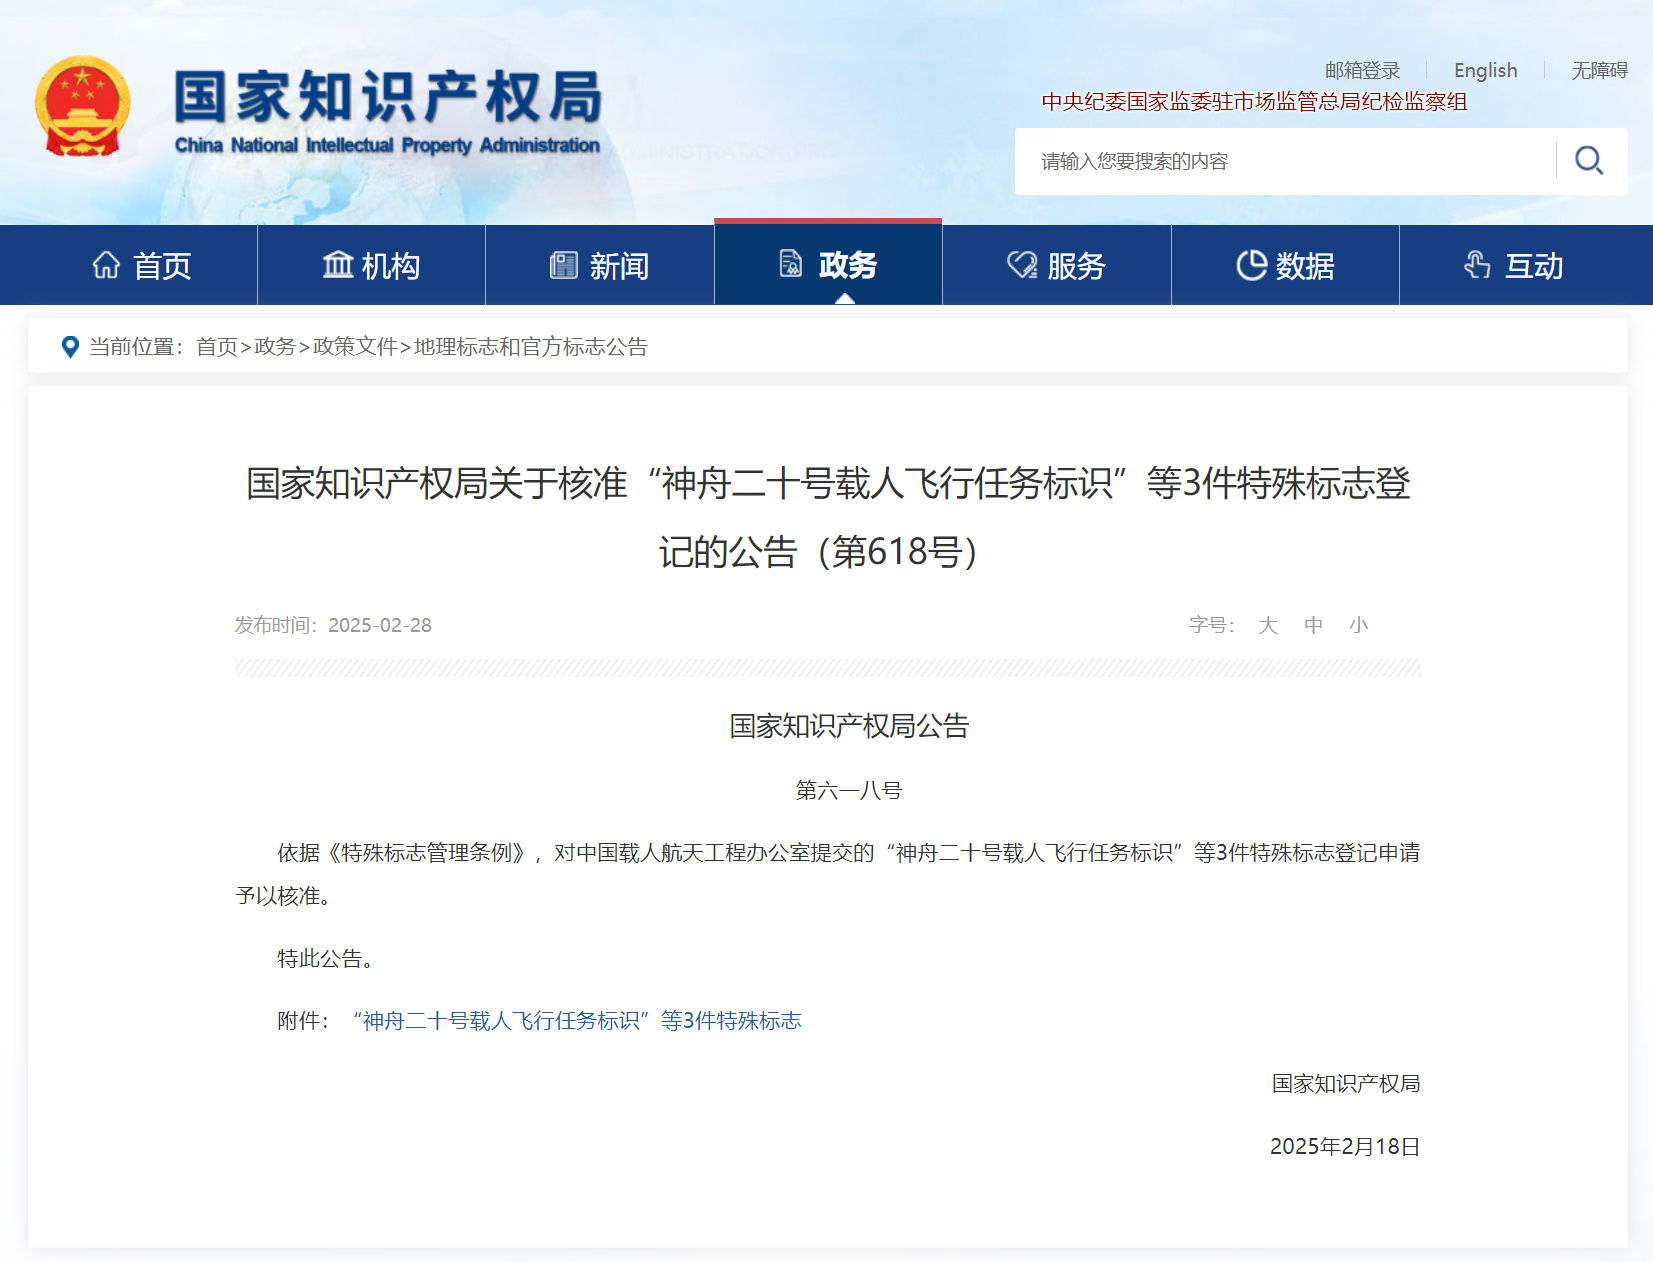Click the home icon in navigation
Viewport: 1653px width, 1262px height.
click(106, 264)
